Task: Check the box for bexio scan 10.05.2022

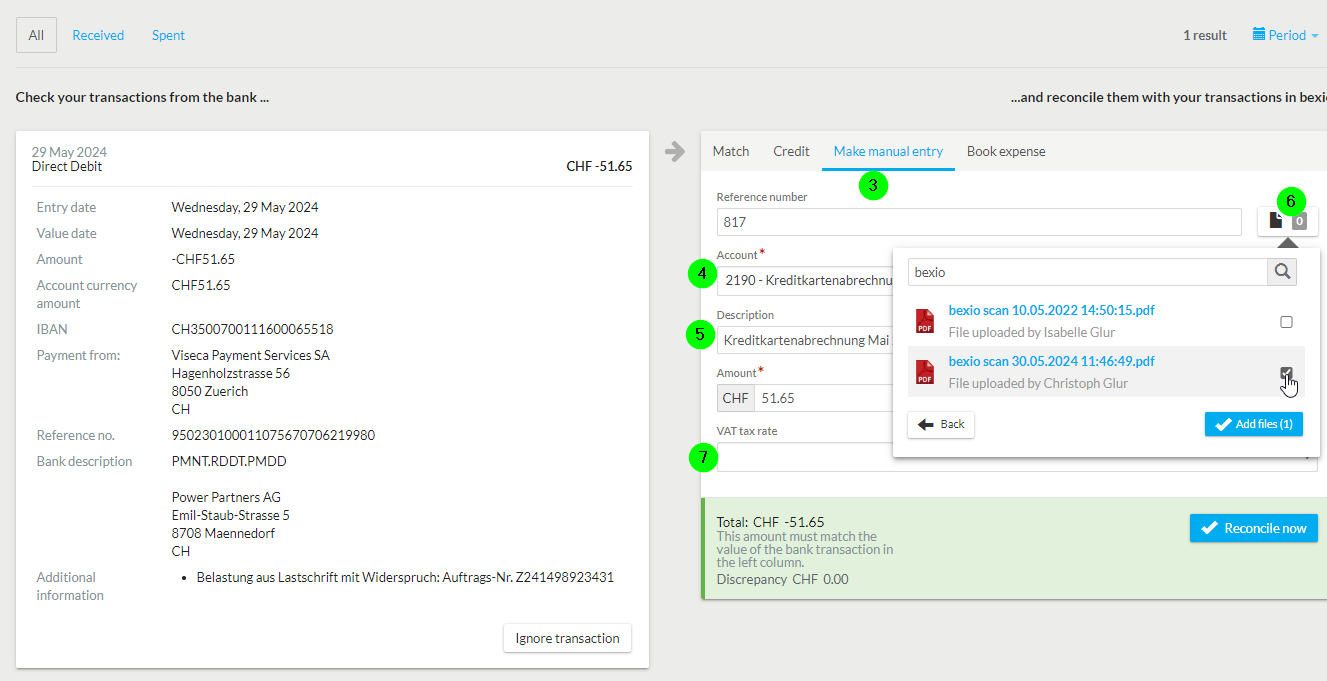Action: pos(1287,322)
